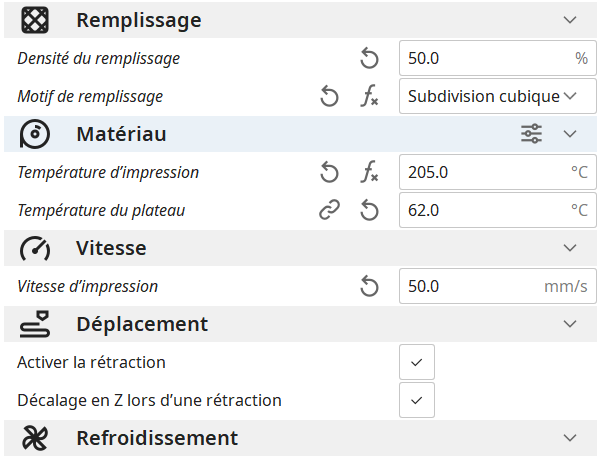The width and height of the screenshot is (601, 458).
Task: Click the formula icon for Température d'impression
Action: [x=369, y=173]
